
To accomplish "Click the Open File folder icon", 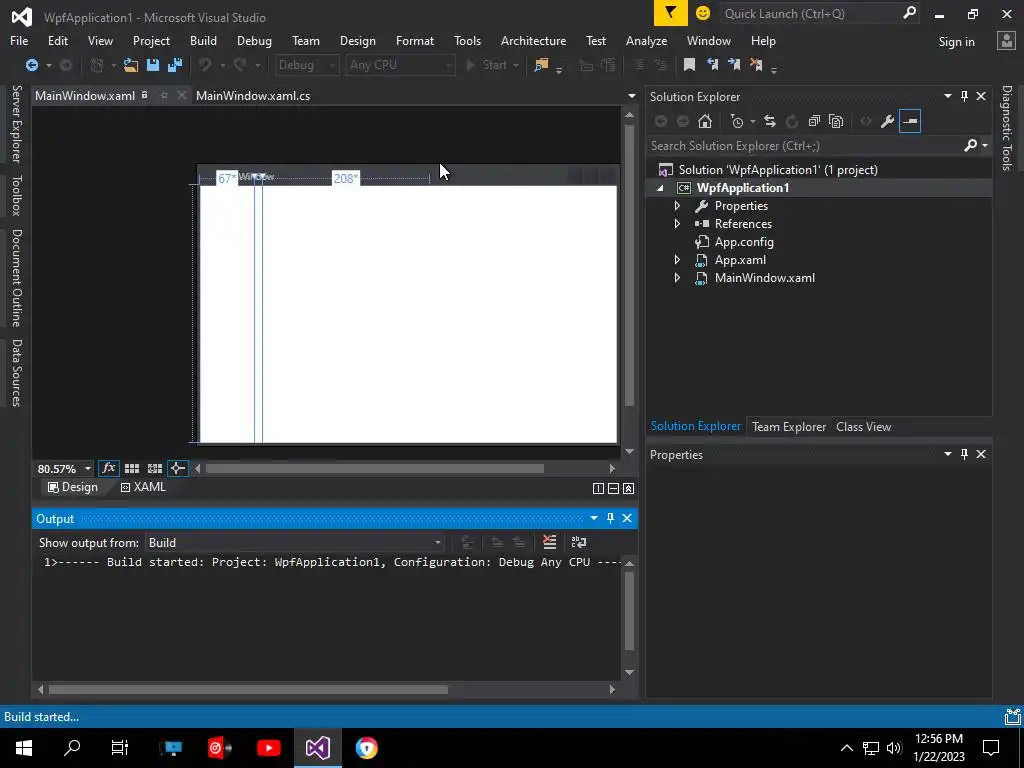I will 131,65.
